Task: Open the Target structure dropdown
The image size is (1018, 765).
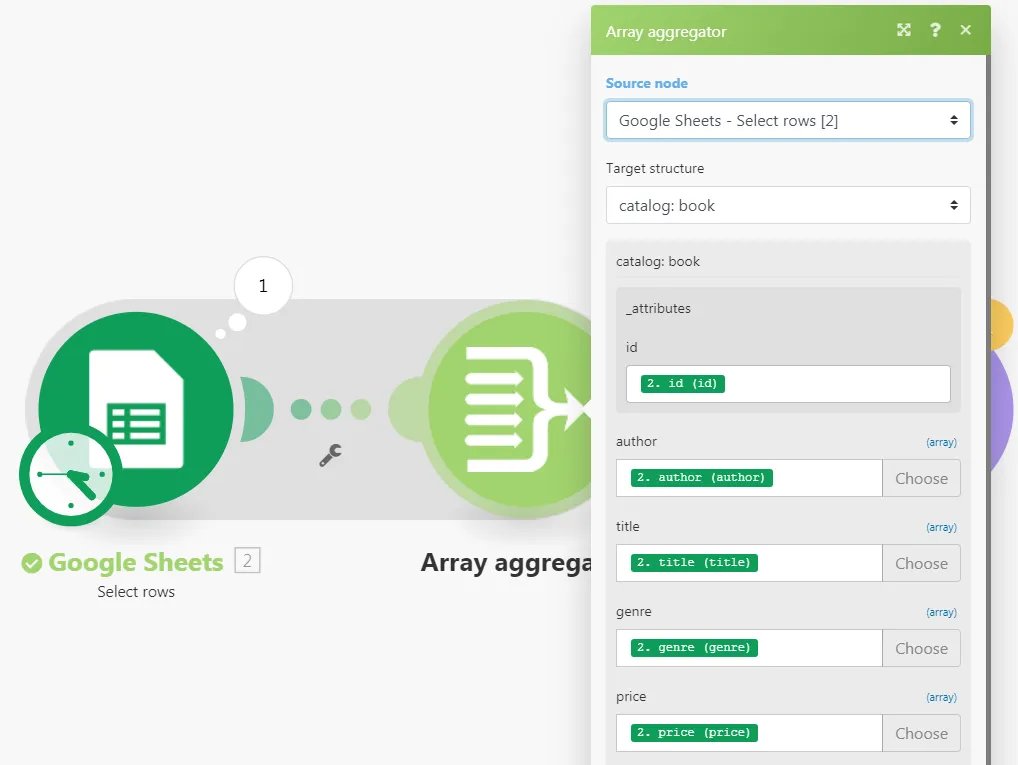Action: (788, 206)
